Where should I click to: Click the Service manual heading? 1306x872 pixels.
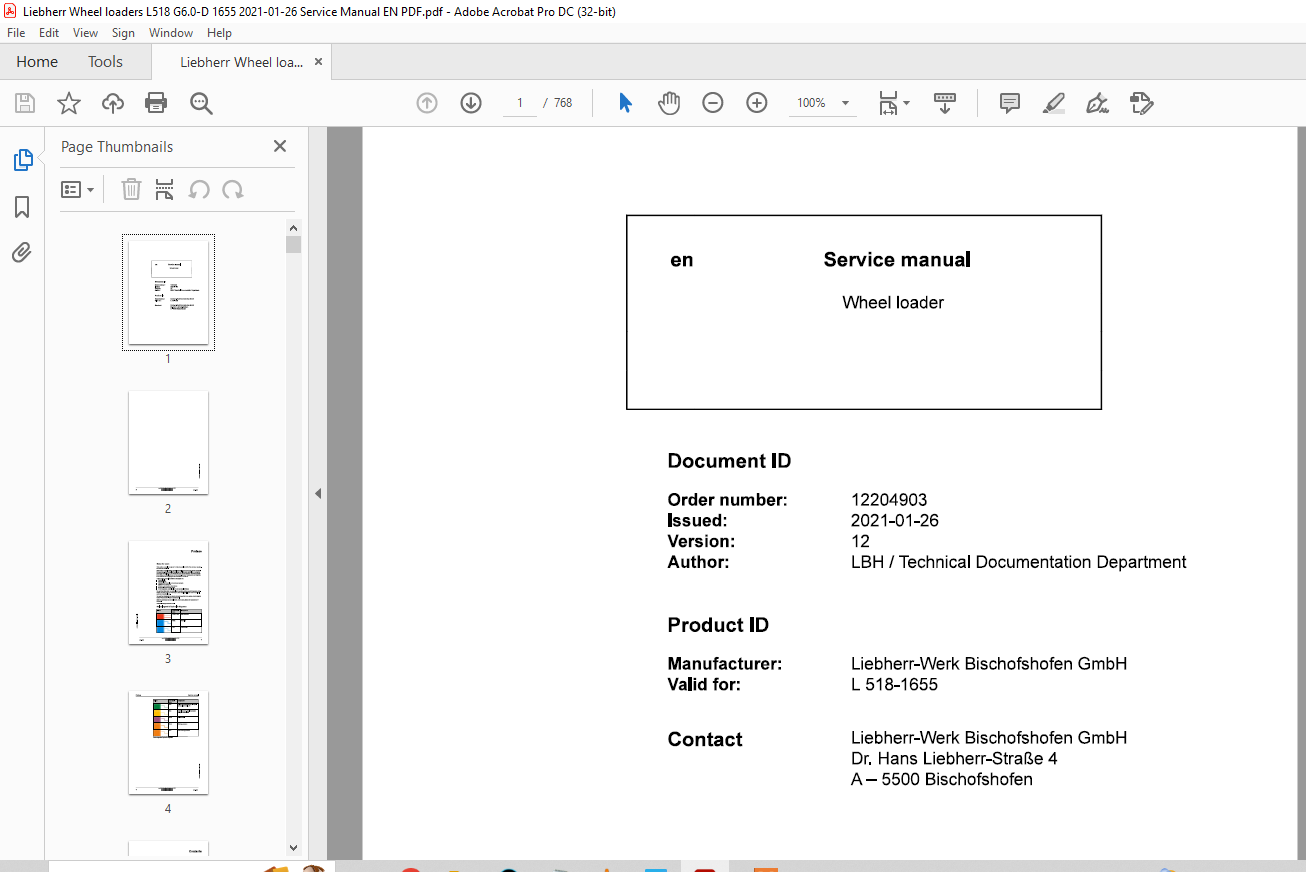point(897,260)
